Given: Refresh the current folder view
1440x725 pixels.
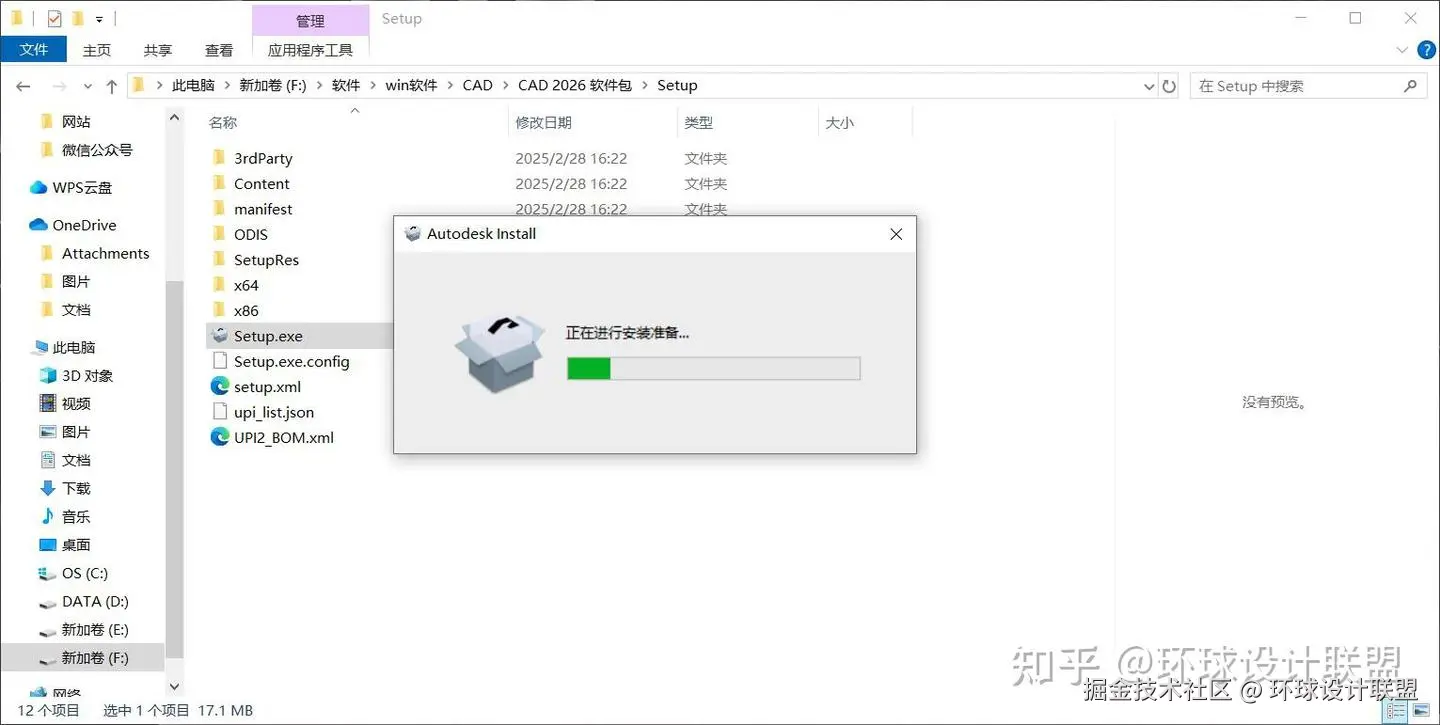Looking at the screenshot, I should [1169, 86].
